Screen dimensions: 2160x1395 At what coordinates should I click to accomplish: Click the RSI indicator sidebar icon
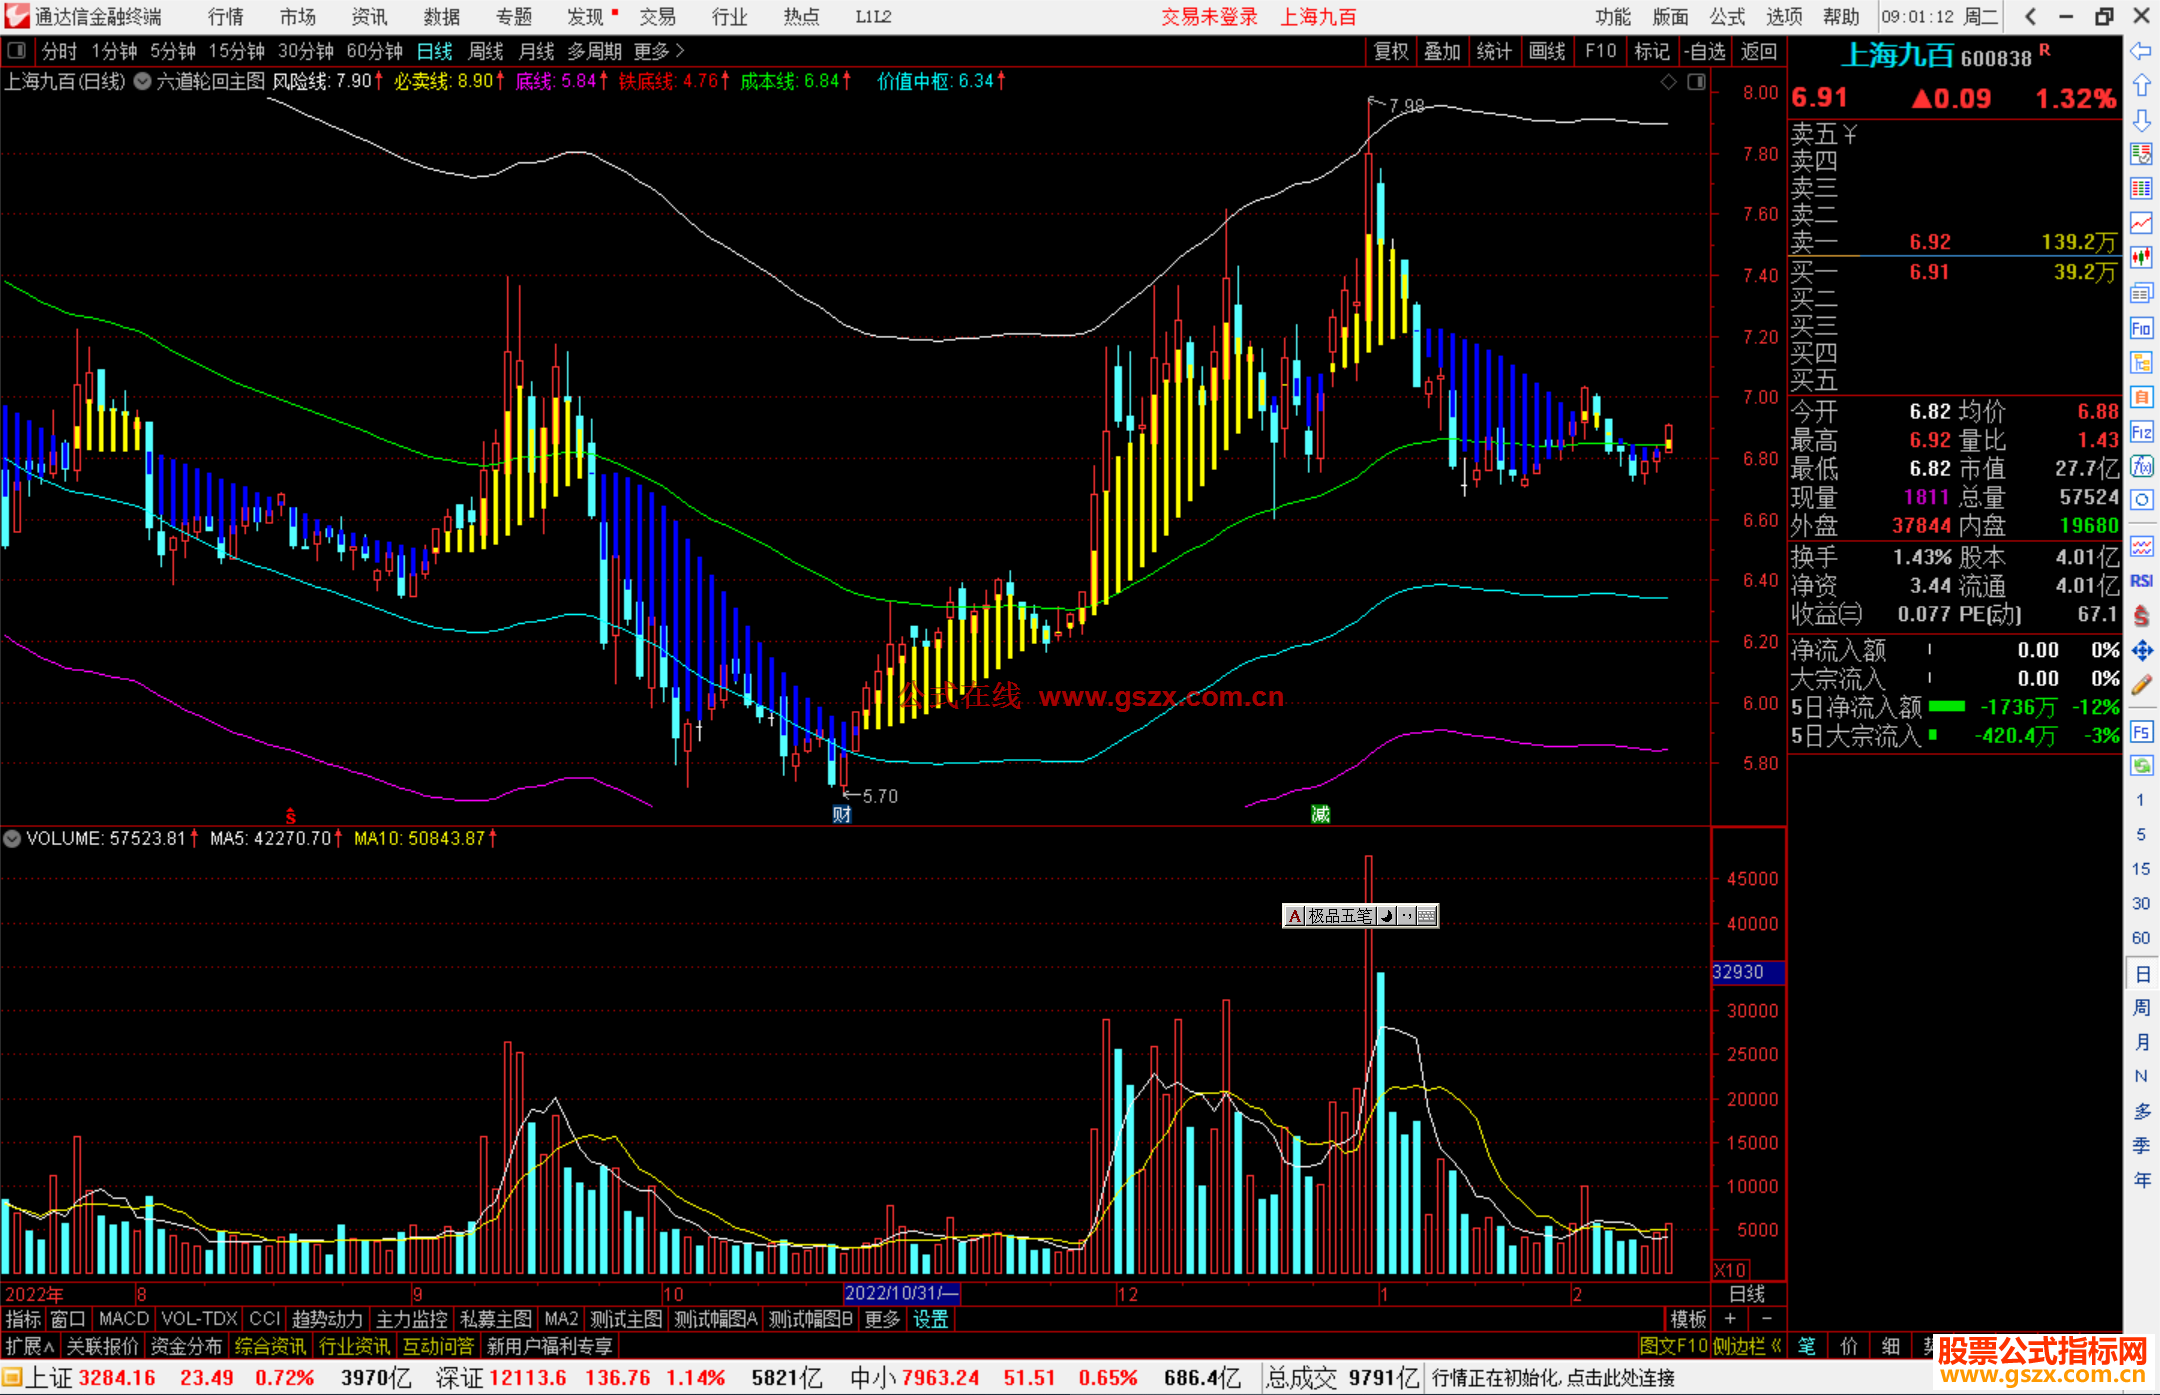point(2141,581)
